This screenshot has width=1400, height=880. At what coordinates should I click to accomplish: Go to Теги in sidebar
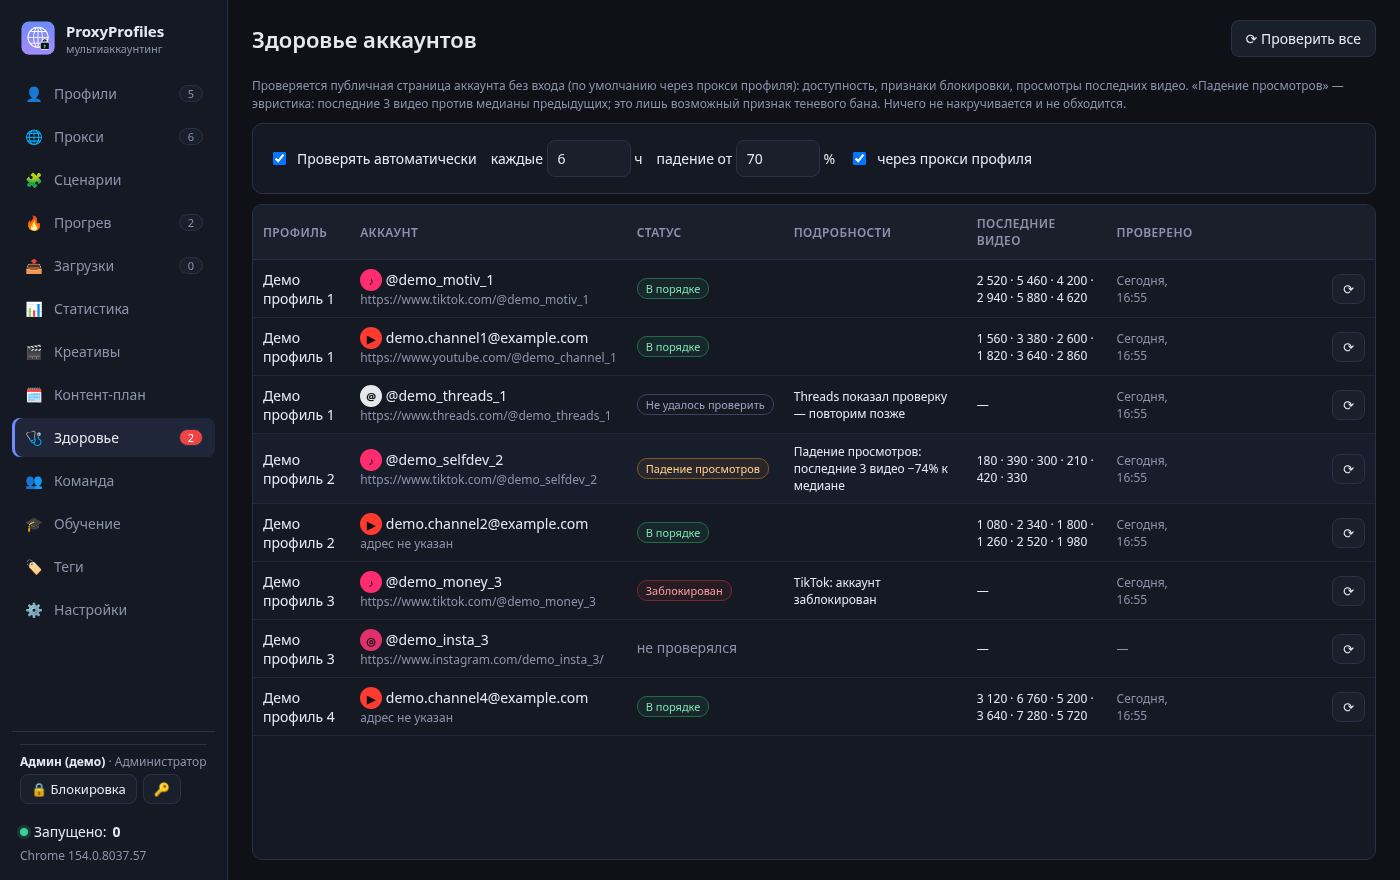click(113, 567)
